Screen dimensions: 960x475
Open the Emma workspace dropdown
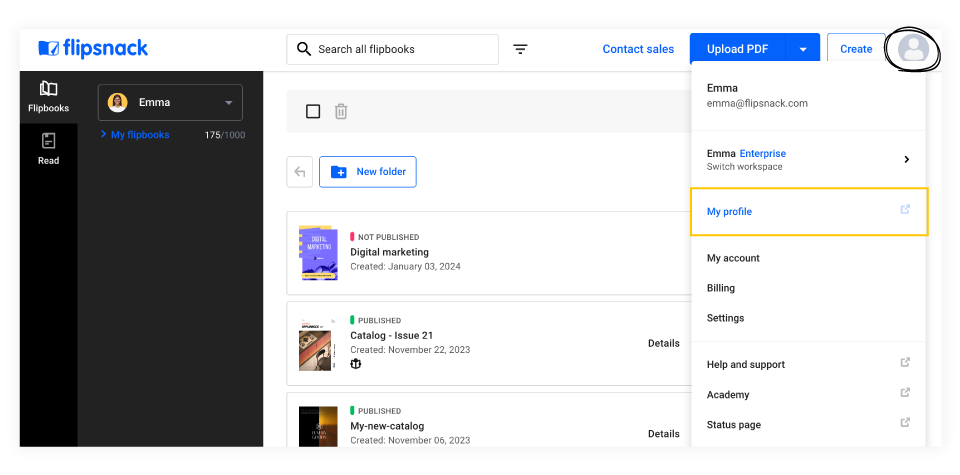click(x=170, y=102)
